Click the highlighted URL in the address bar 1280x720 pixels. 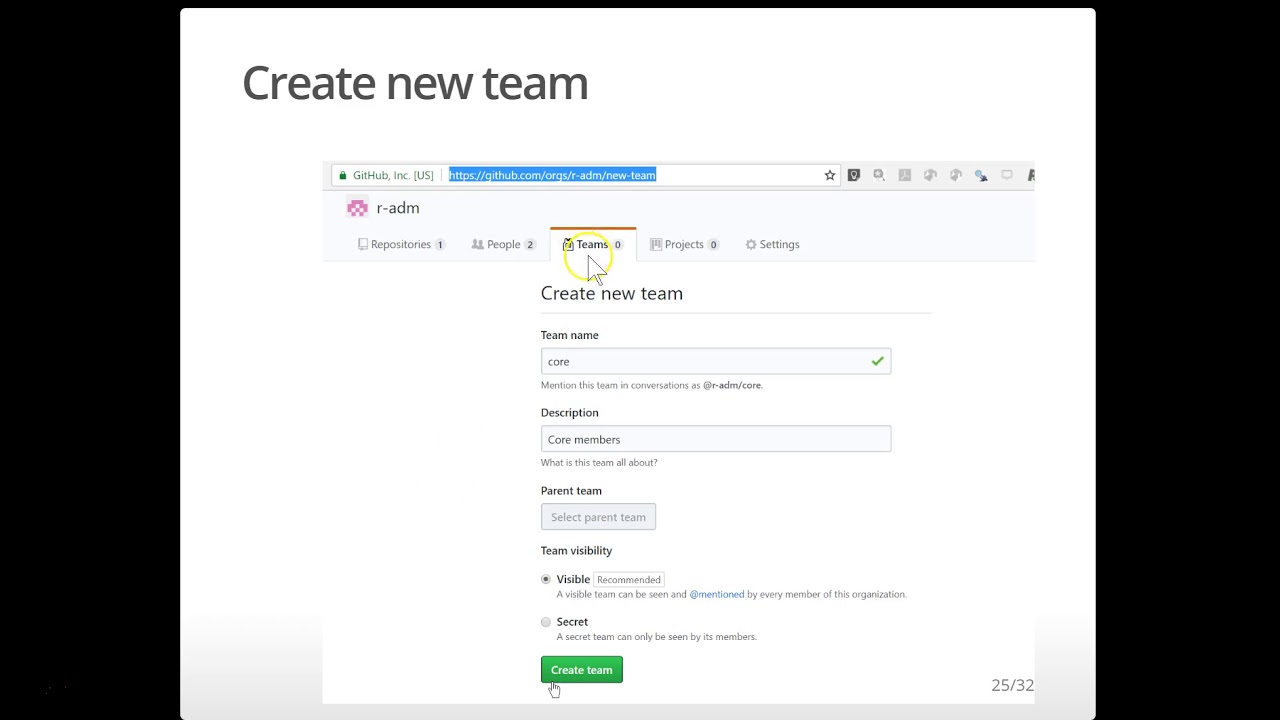click(552, 175)
